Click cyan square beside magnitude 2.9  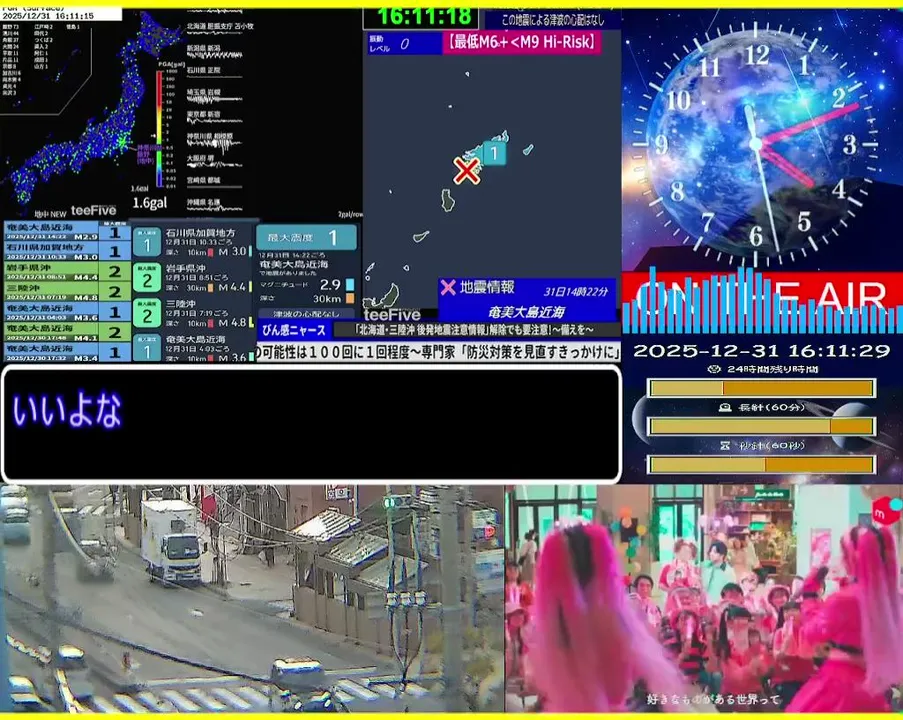tap(350, 285)
